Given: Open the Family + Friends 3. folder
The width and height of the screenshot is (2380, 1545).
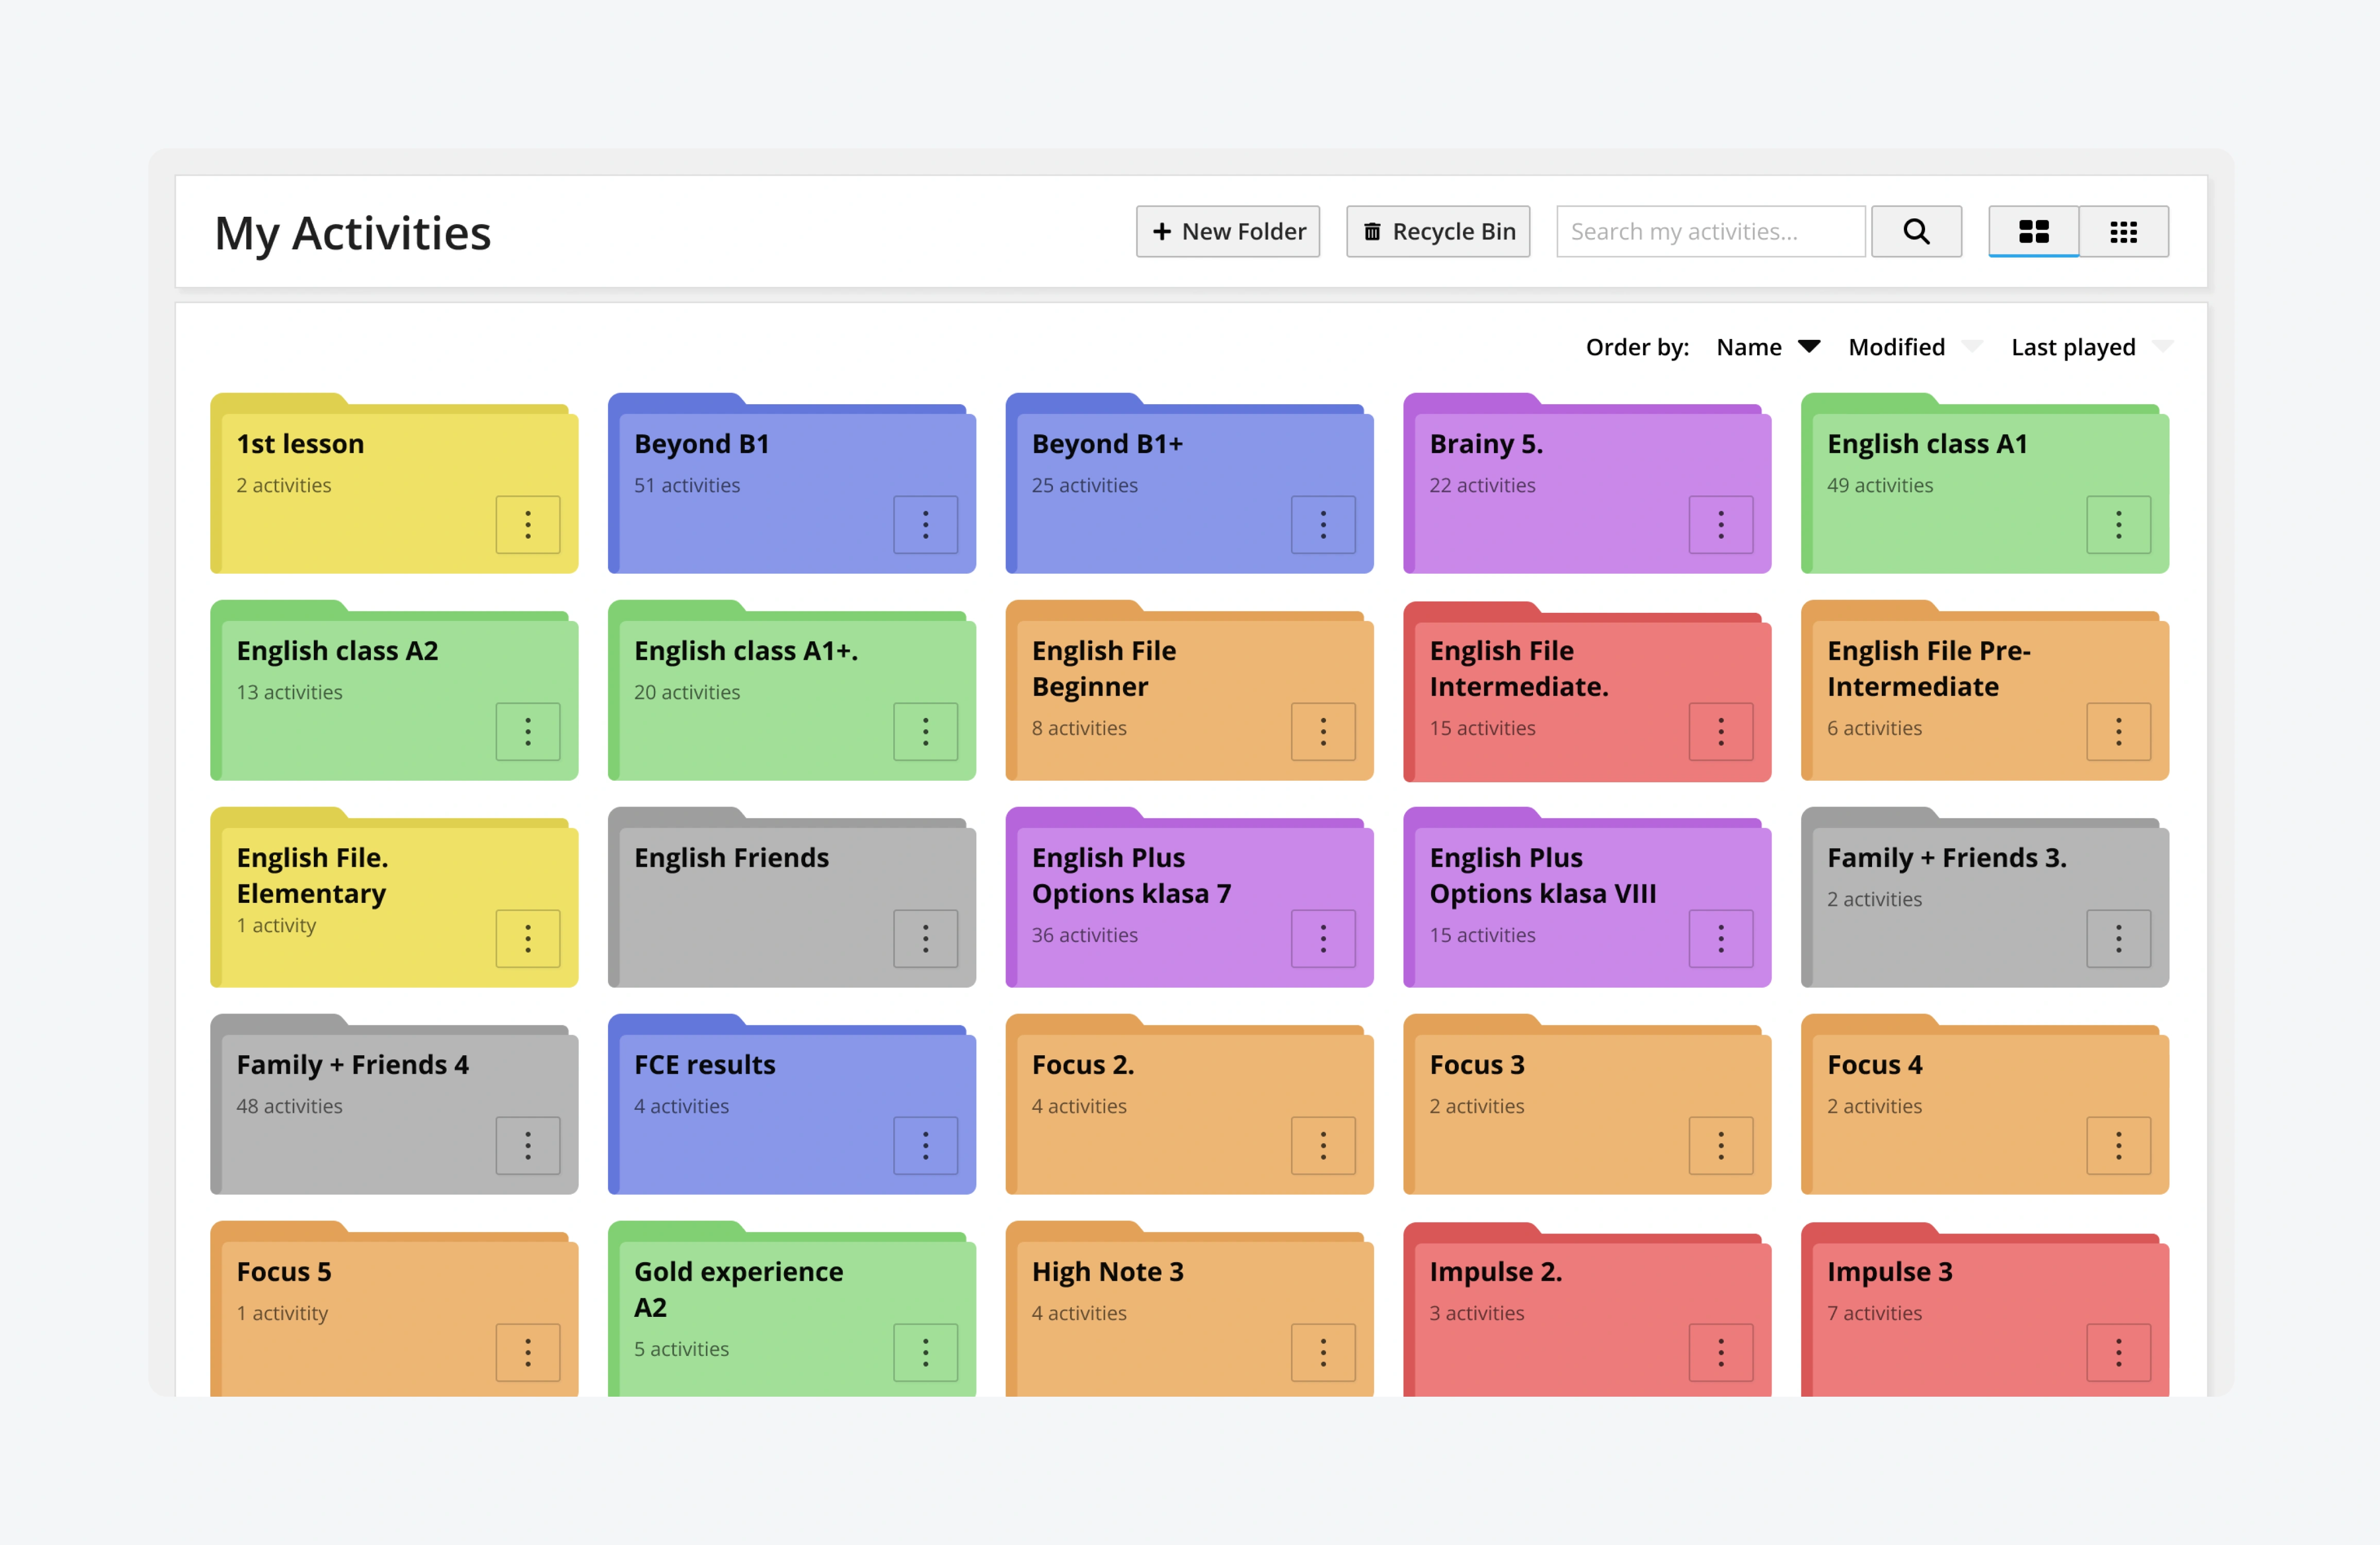Looking at the screenshot, I should [1985, 898].
